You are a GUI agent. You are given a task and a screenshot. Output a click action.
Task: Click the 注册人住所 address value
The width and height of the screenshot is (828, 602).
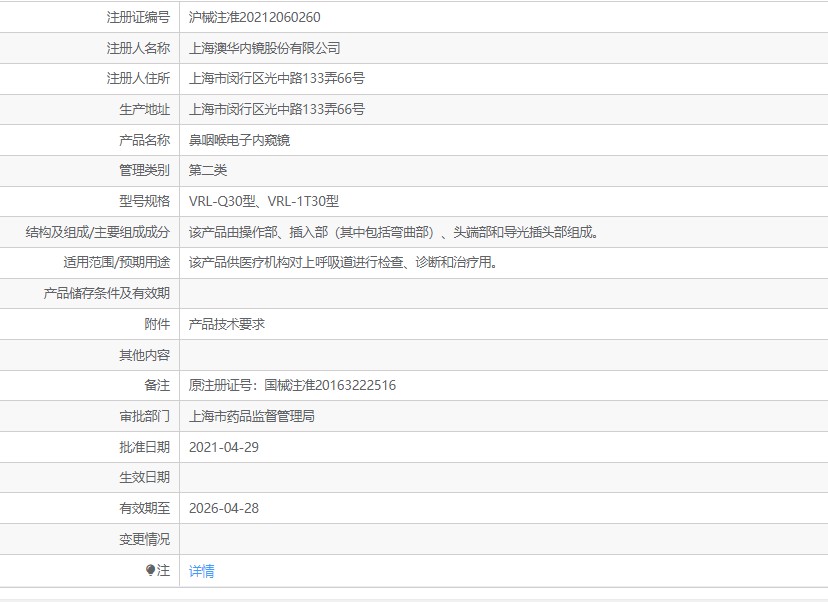(x=277, y=79)
